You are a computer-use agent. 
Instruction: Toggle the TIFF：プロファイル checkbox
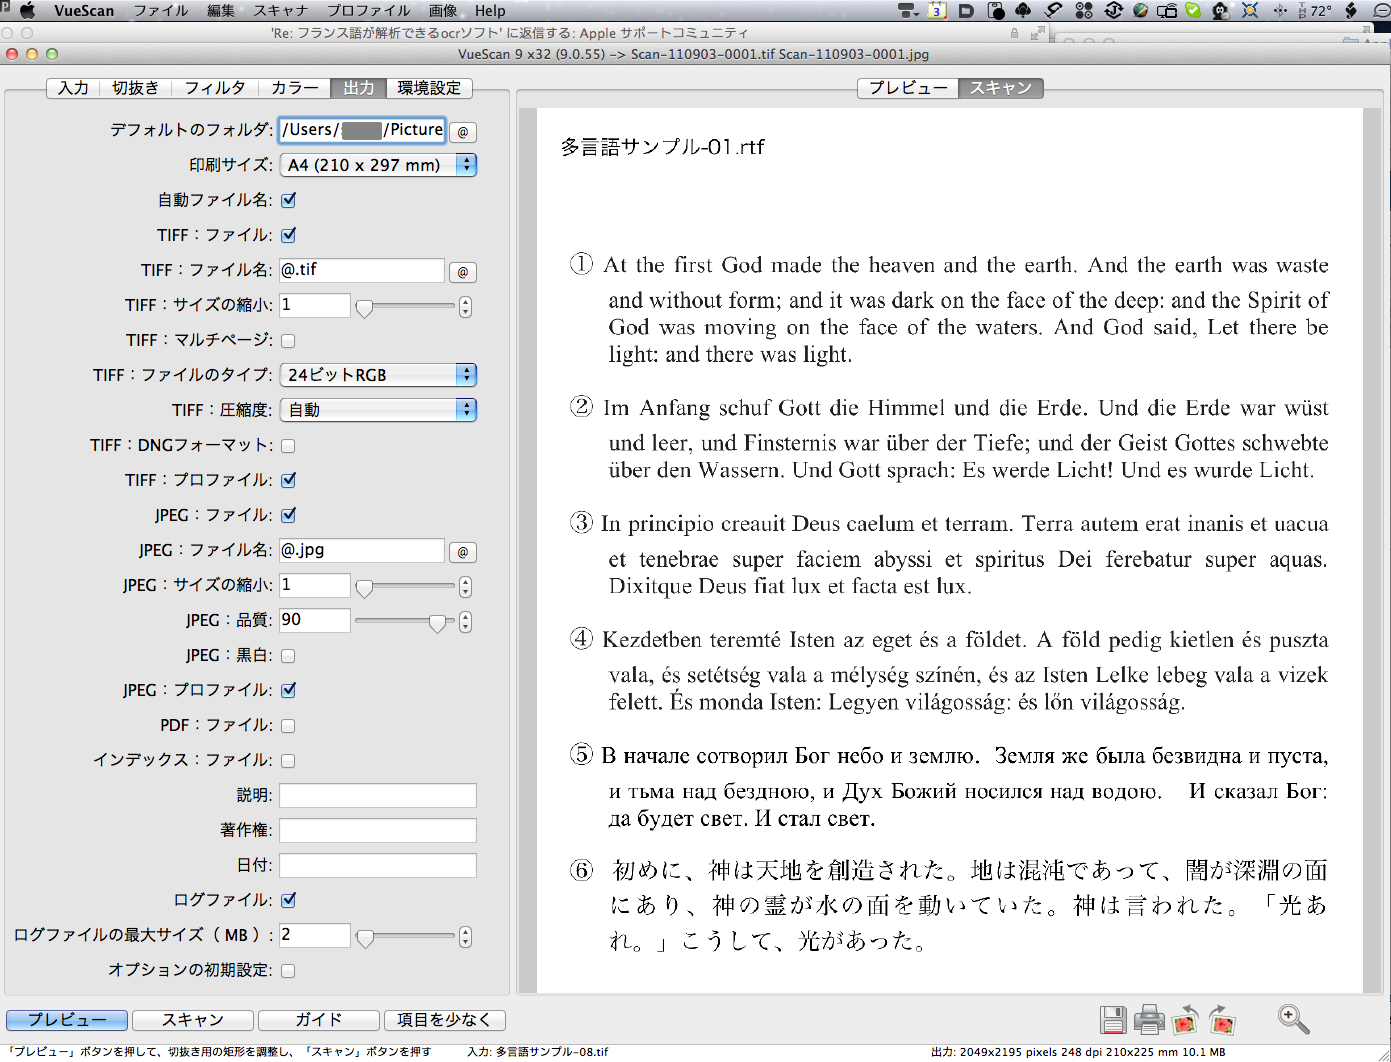click(x=289, y=480)
